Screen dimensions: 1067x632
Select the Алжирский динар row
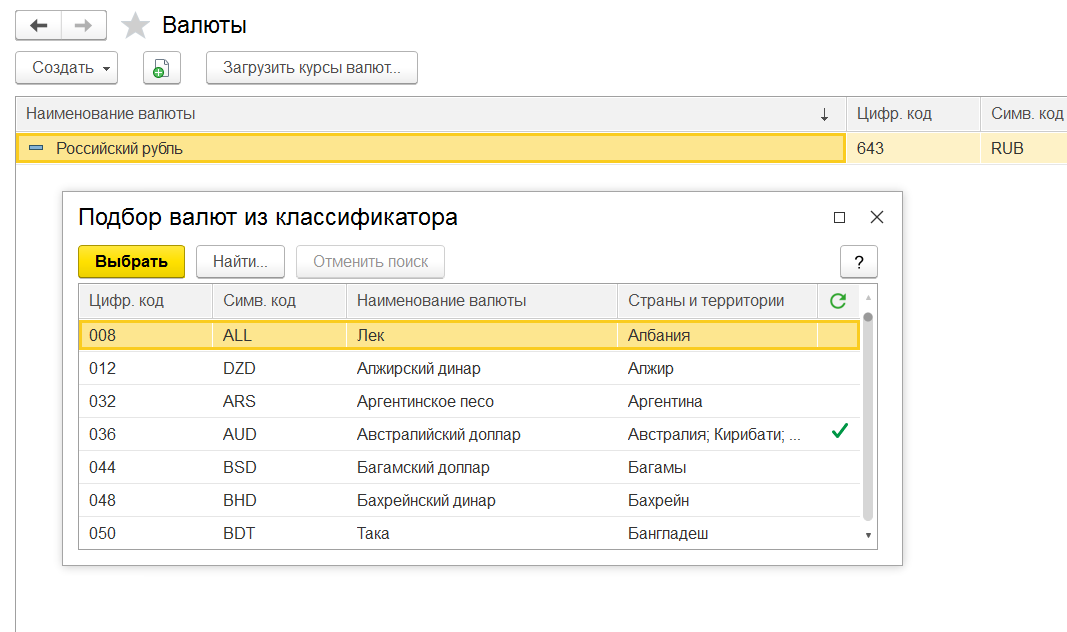(470, 369)
